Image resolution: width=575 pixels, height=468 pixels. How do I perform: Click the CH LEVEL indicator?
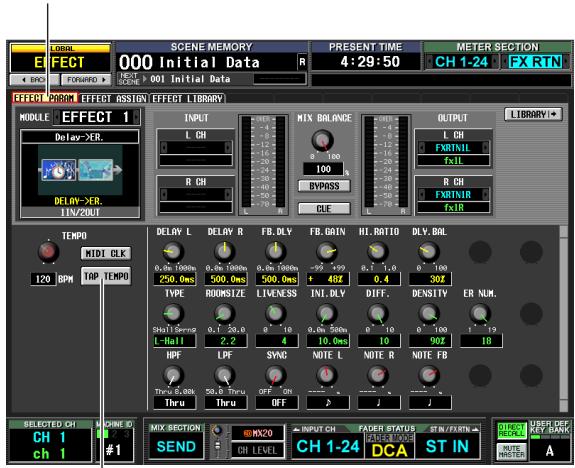pos(258,450)
